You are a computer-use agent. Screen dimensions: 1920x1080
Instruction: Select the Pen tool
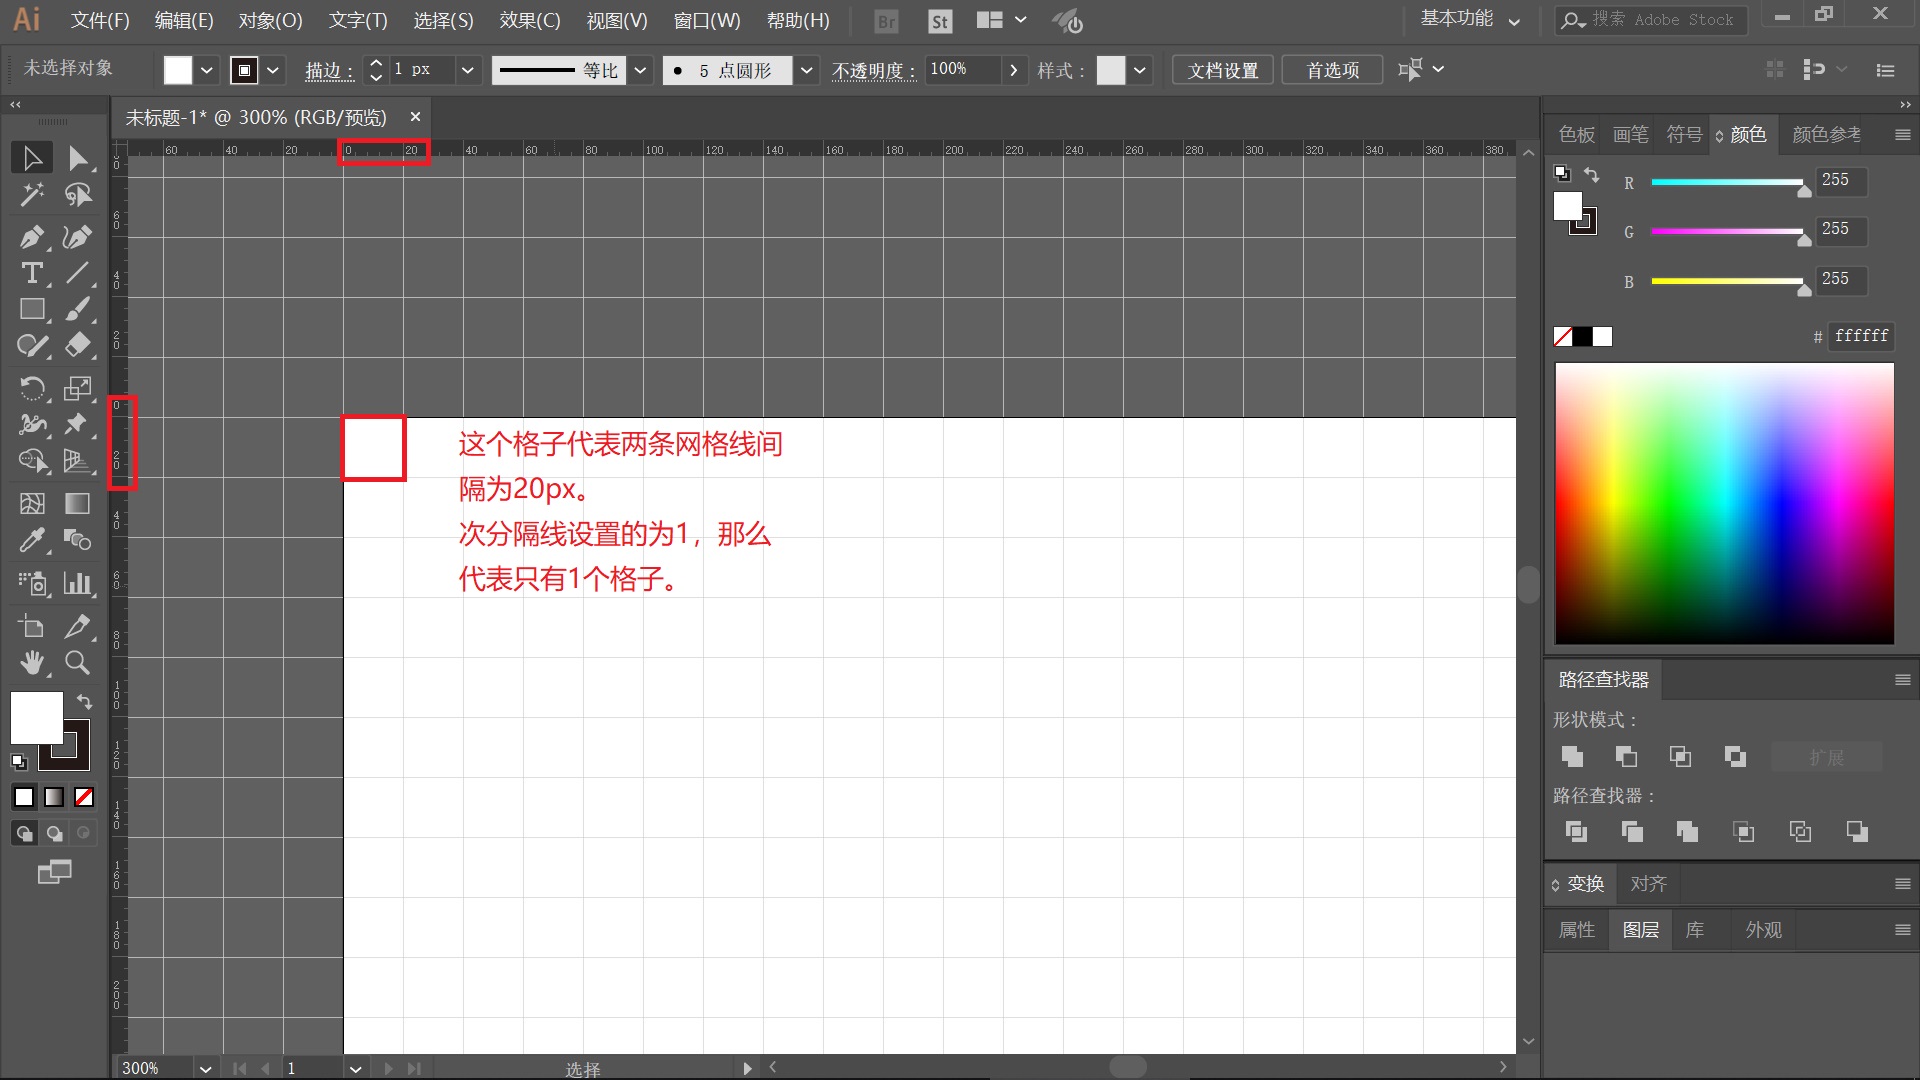pyautogui.click(x=31, y=237)
